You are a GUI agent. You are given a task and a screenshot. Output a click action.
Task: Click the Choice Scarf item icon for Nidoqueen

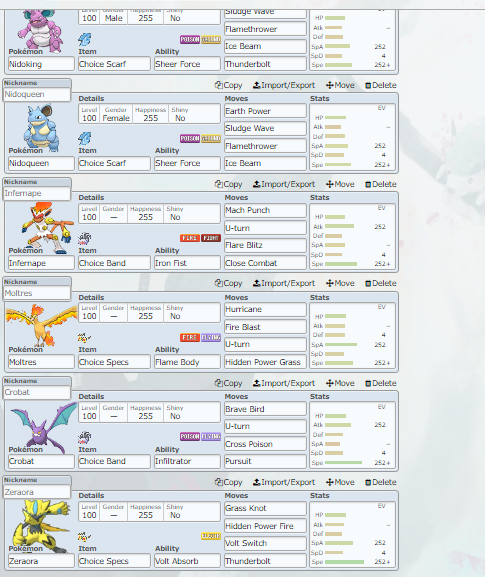(x=85, y=138)
